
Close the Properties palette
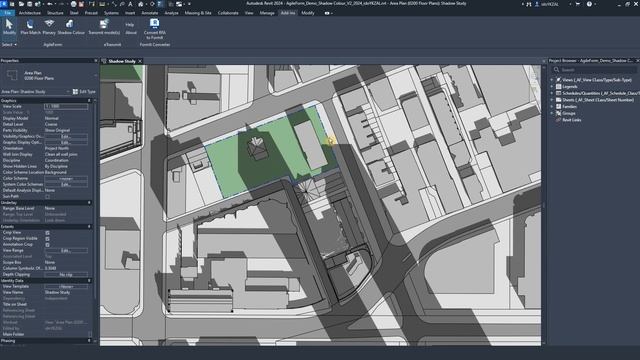point(96,60)
